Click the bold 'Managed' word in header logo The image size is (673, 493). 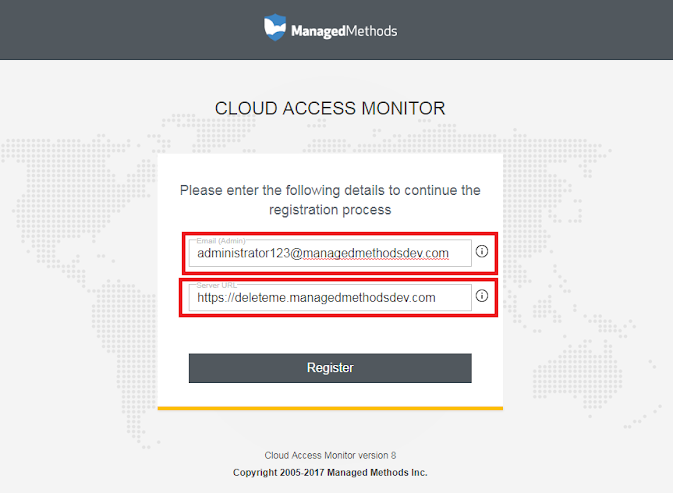click(x=317, y=31)
